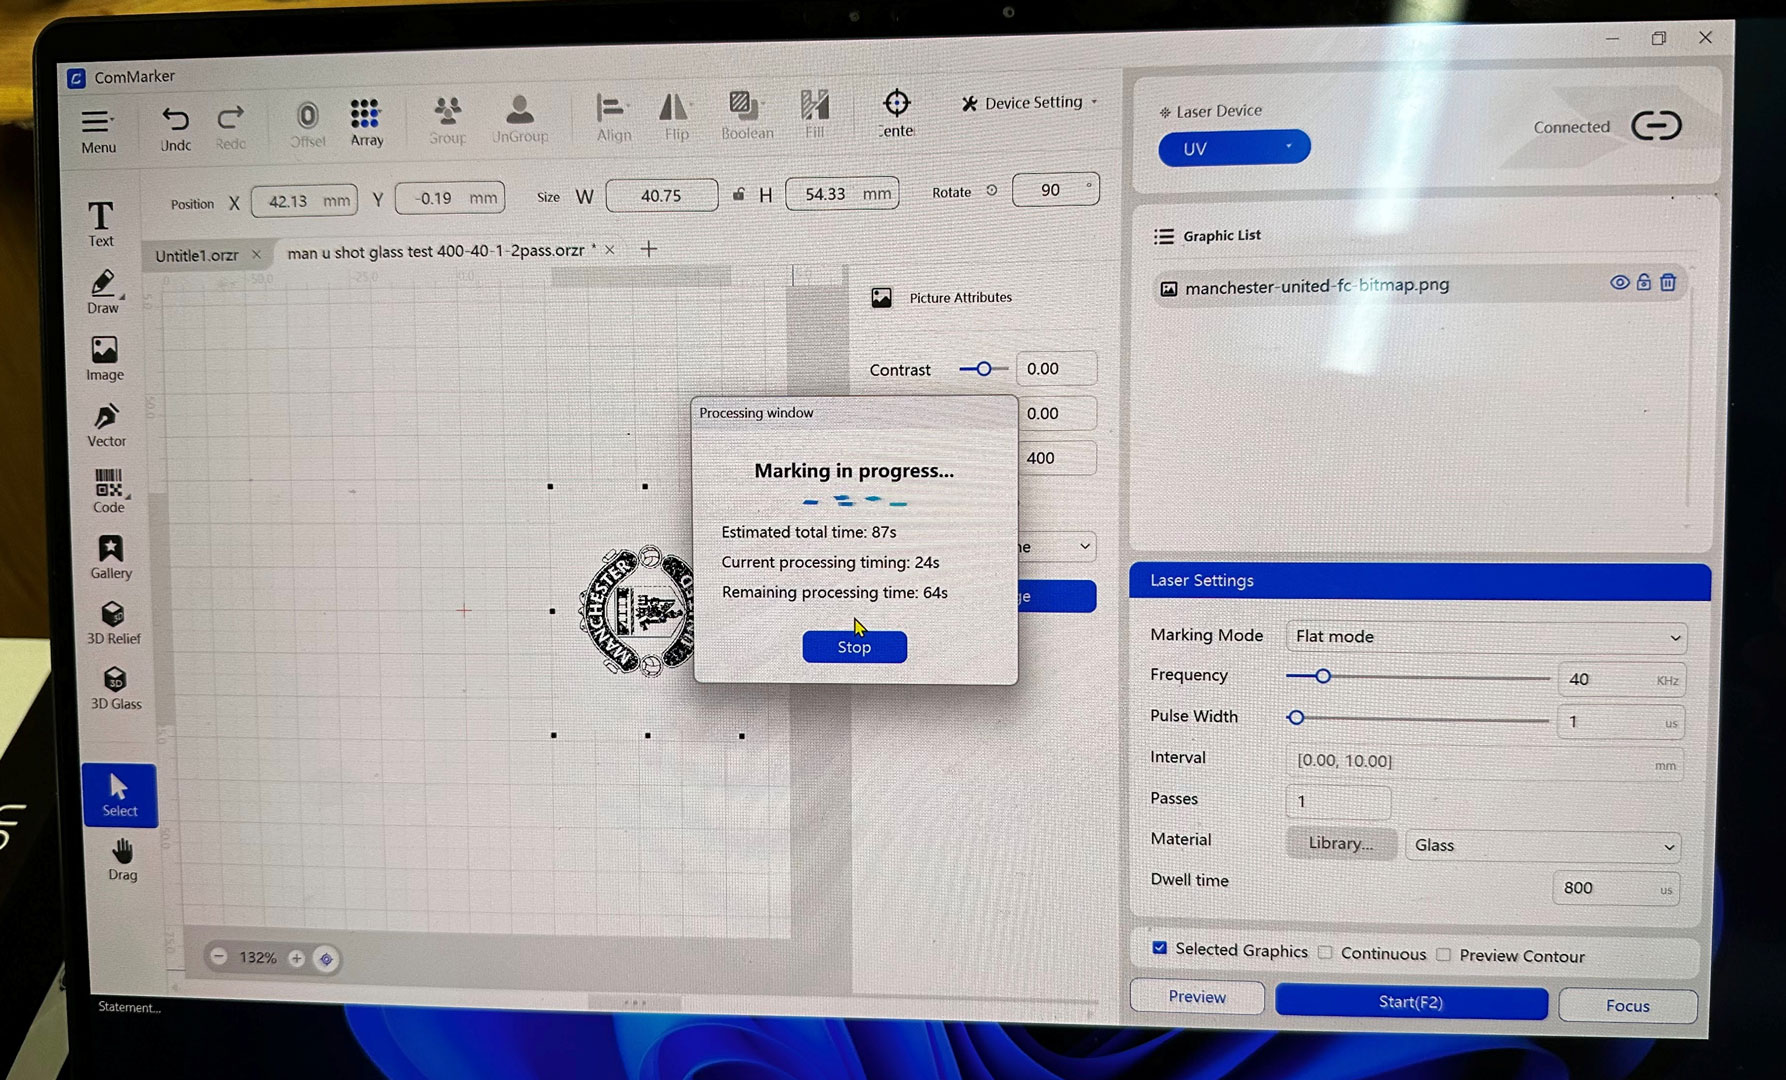Click the Frequency slider handle
The width and height of the screenshot is (1786, 1080).
pos(1323,677)
